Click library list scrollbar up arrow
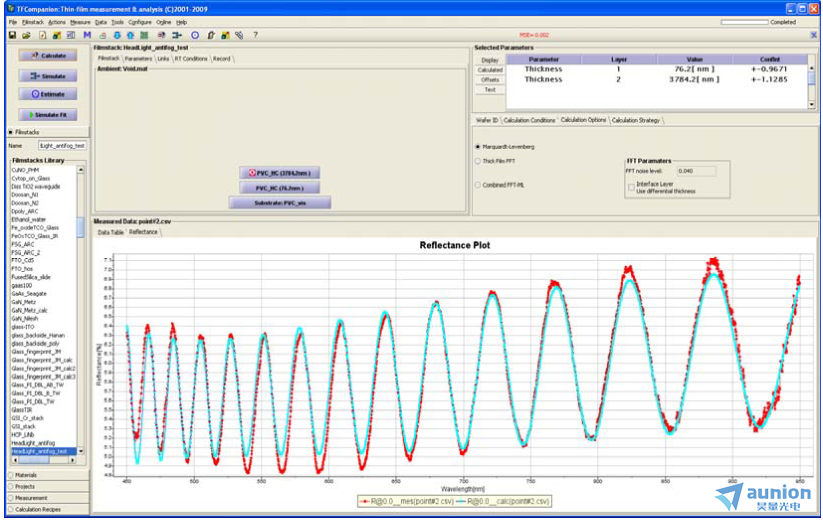The height and width of the screenshot is (522, 823). click(x=80, y=169)
